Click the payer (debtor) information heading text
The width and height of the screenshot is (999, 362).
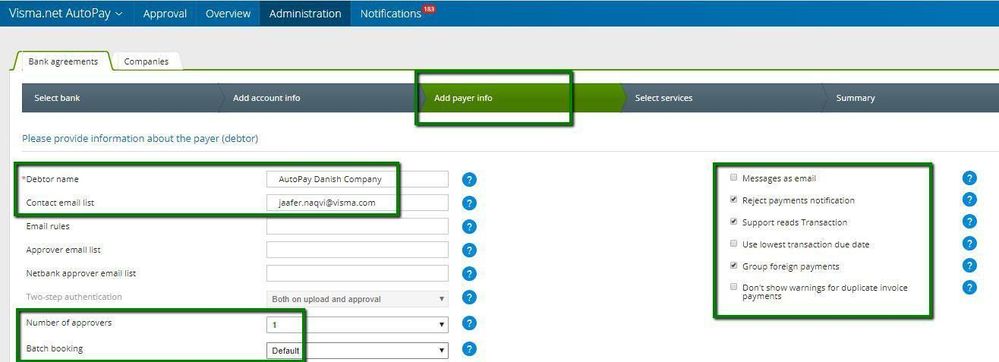point(140,138)
